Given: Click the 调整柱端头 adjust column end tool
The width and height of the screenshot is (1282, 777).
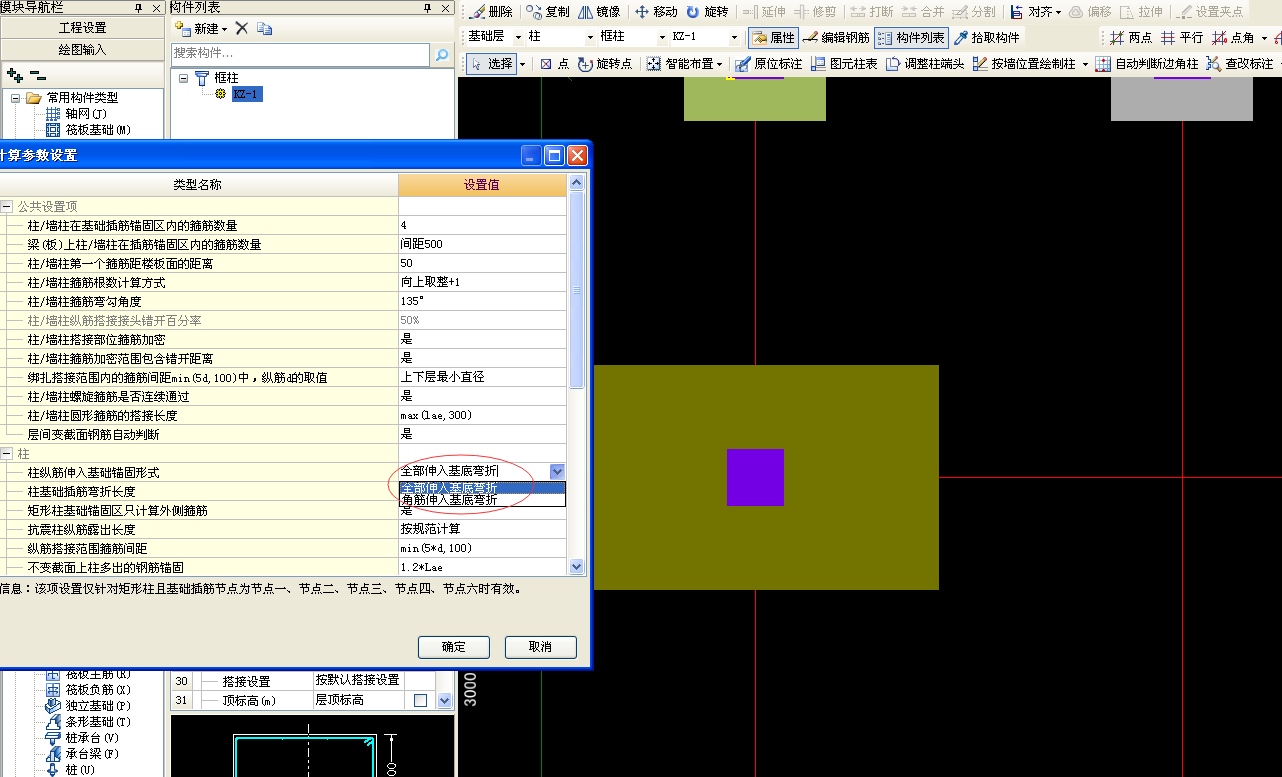Looking at the screenshot, I should 924,64.
